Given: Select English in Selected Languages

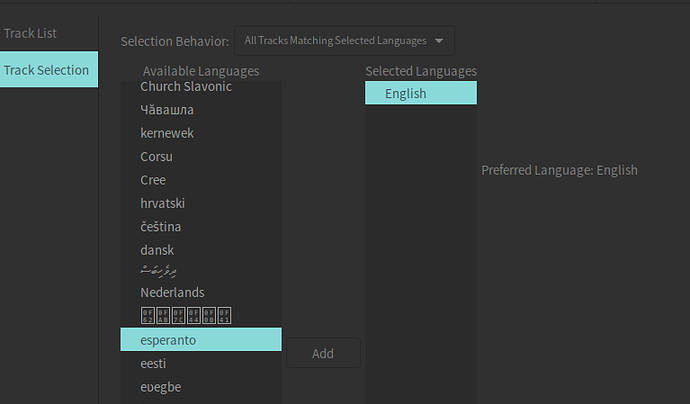Looking at the screenshot, I should 420,94.
